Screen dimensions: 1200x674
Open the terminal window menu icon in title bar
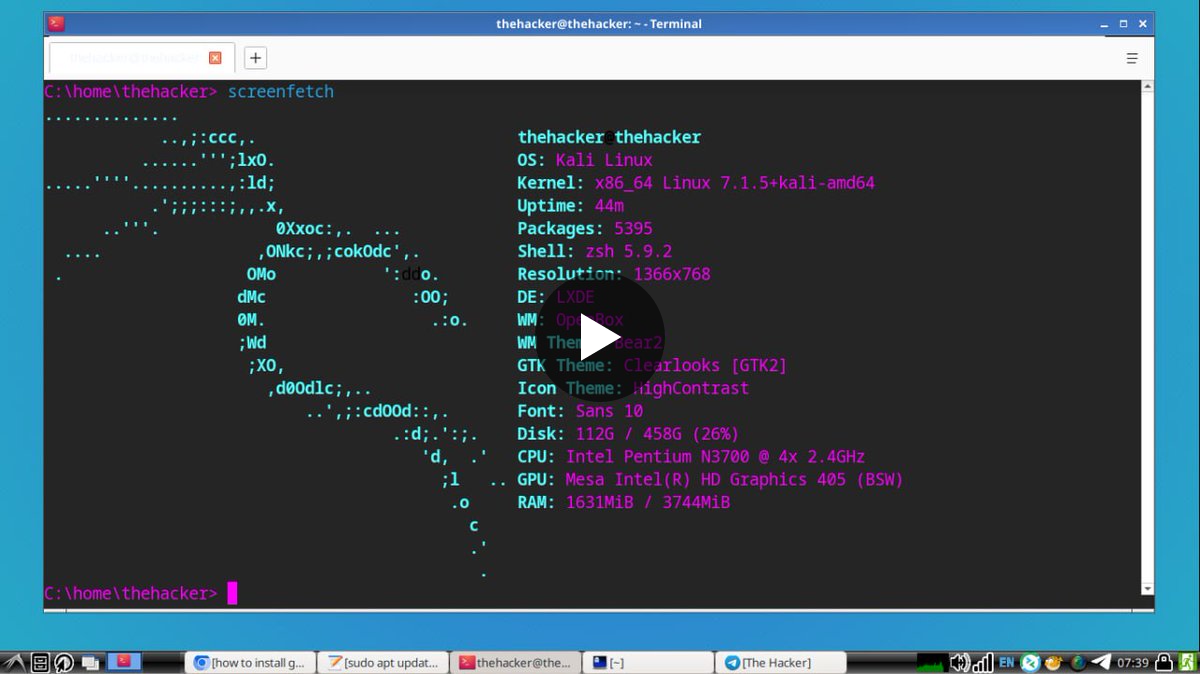[56, 23]
